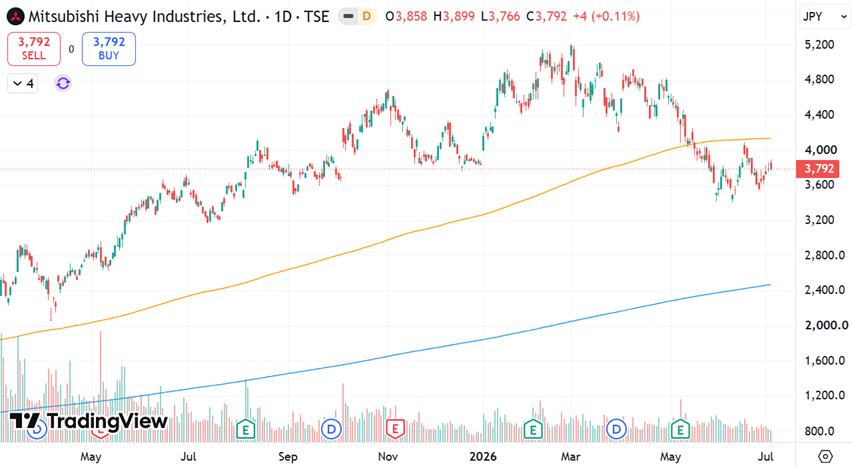Click the orange D delayed-data badge
This screenshot has height=466, width=852.
(x=367, y=17)
